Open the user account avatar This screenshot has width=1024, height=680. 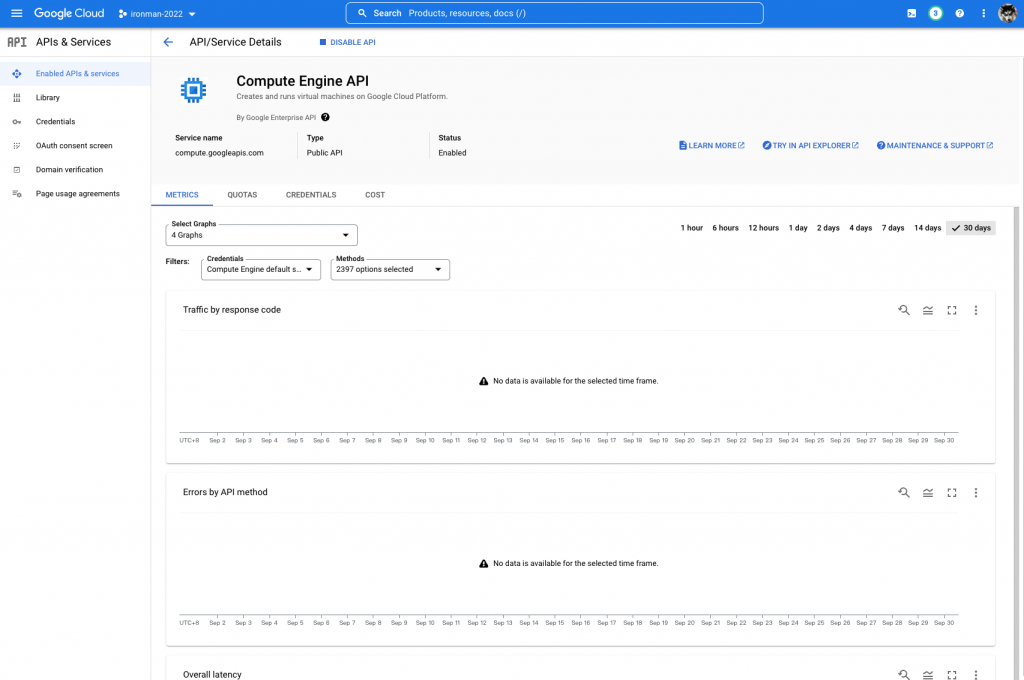pyautogui.click(x=1008, y=13)
